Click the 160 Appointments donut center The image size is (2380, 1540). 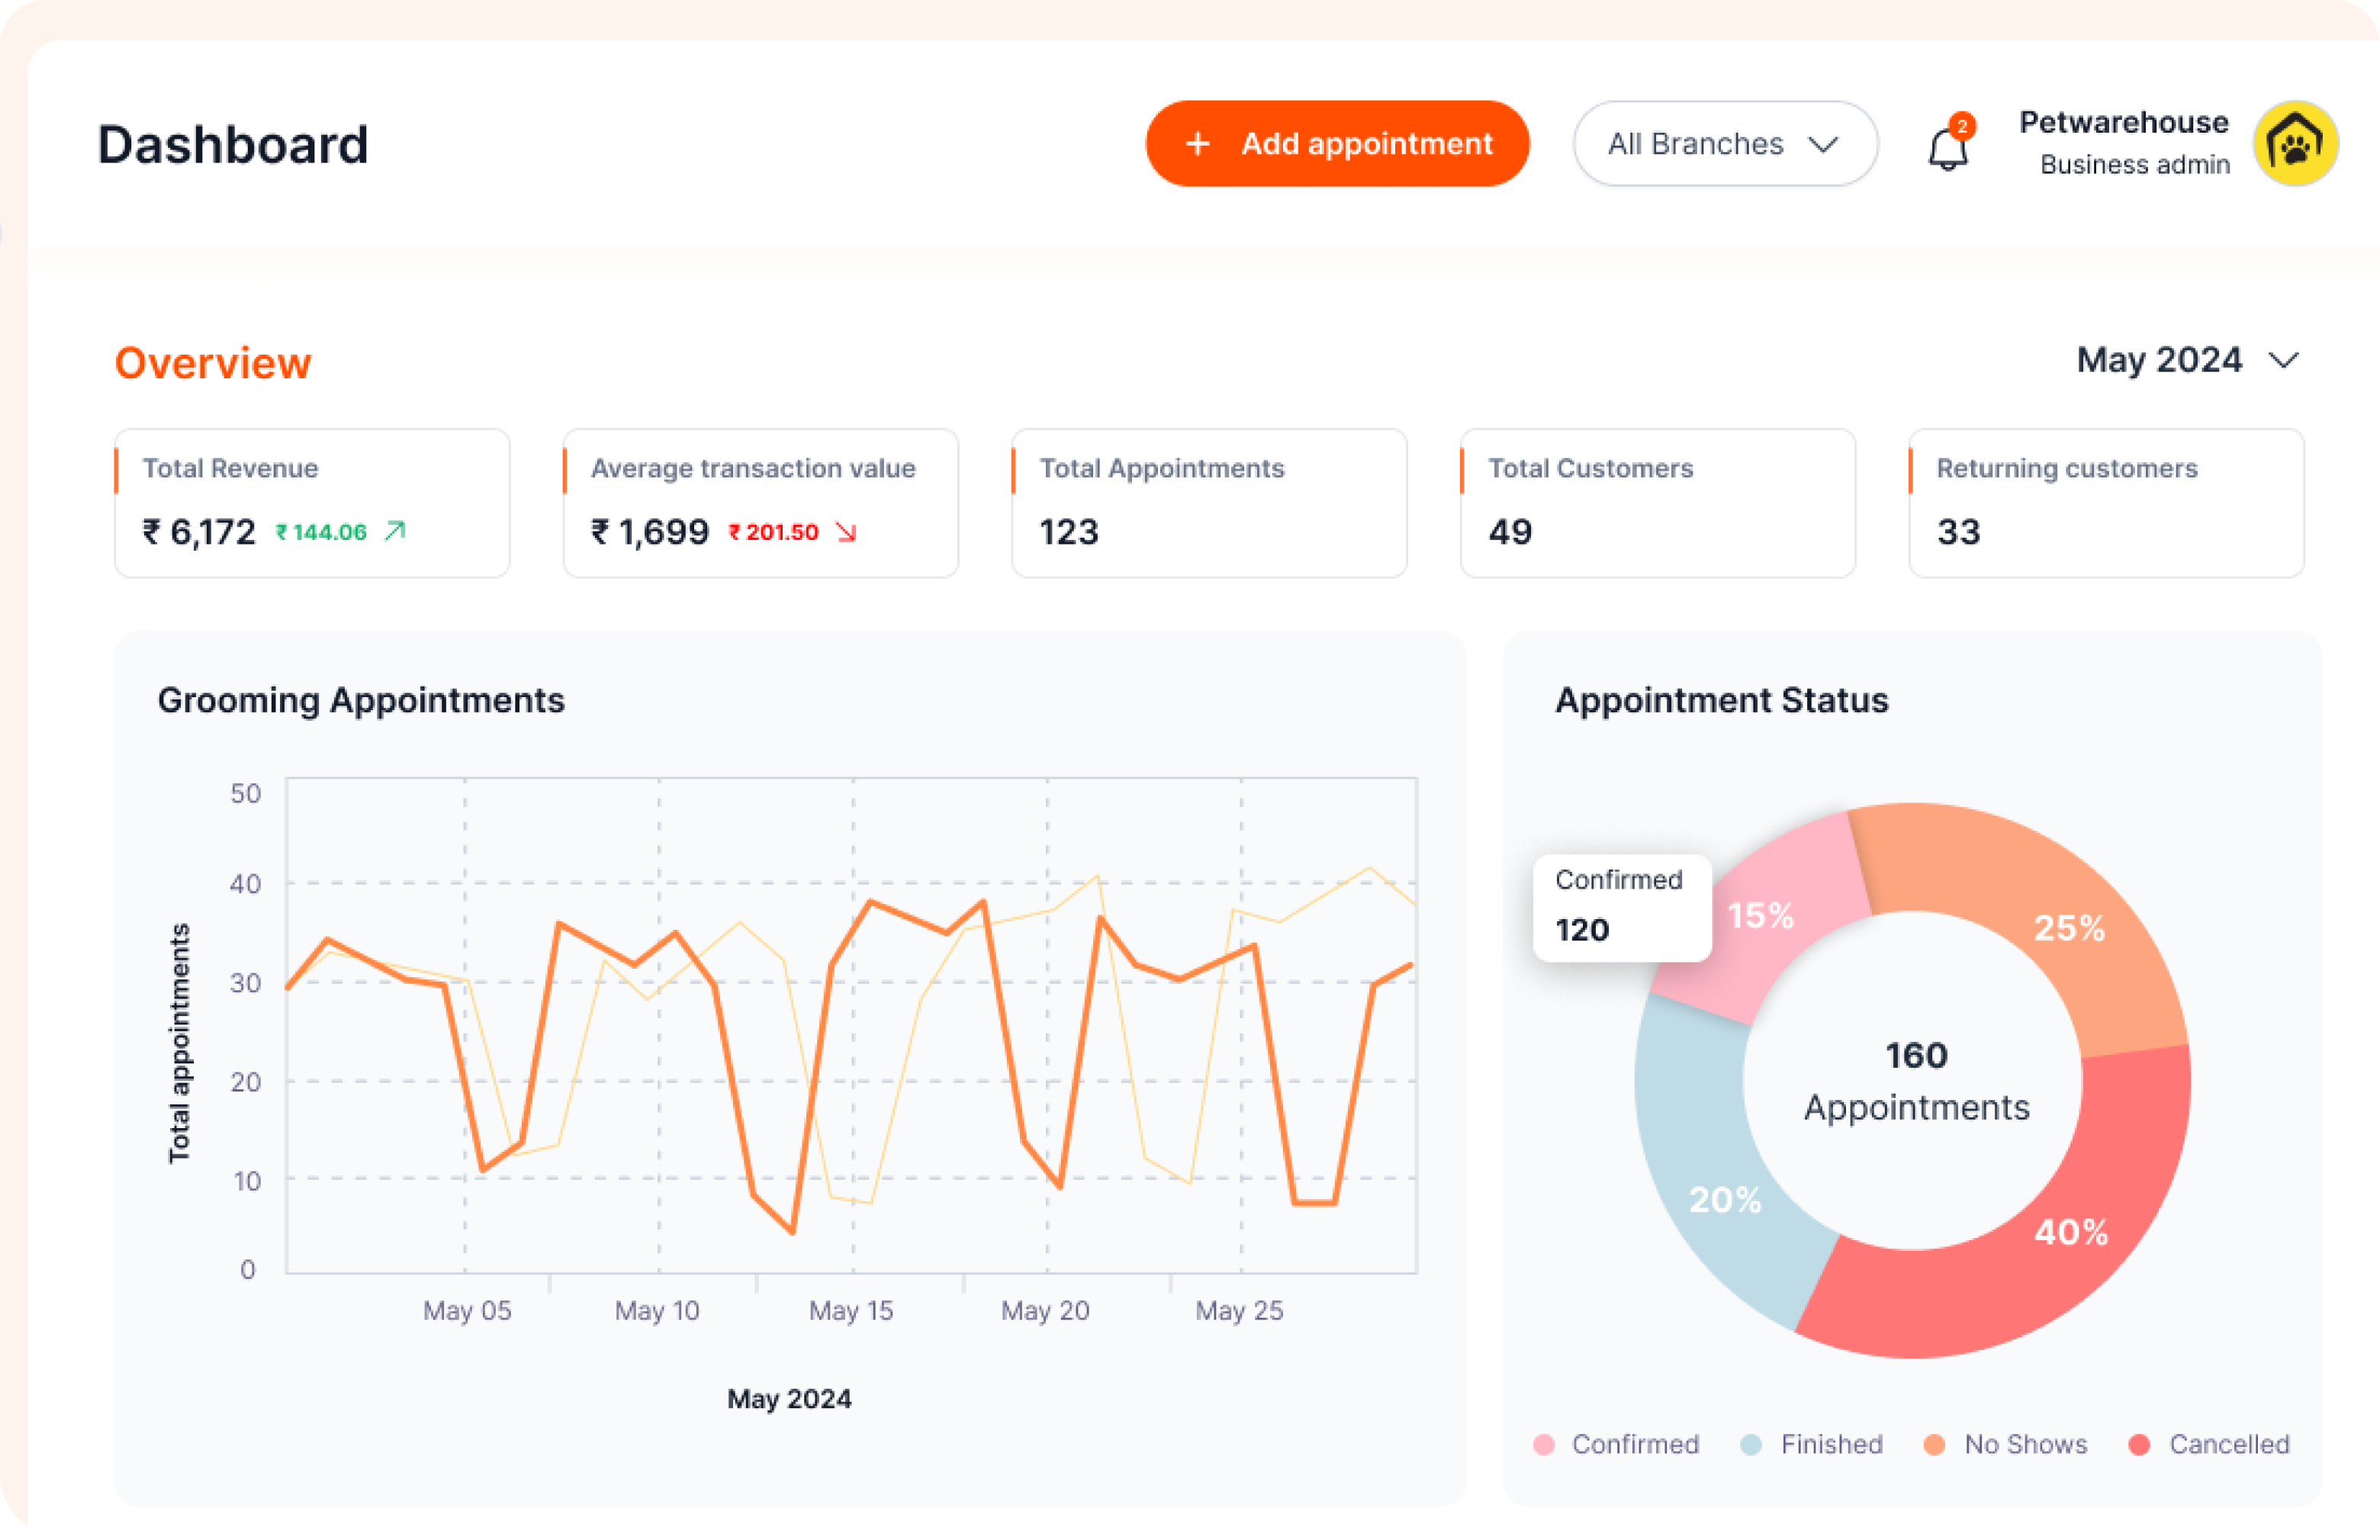coord(1916,1081)
